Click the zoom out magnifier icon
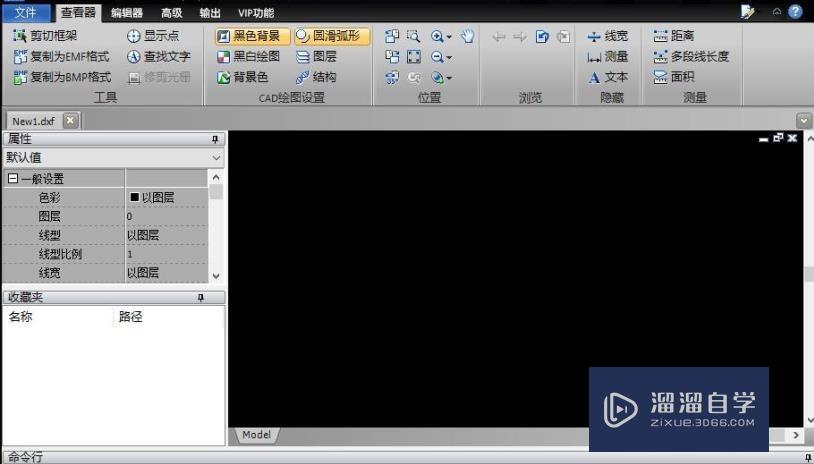The width and height of the screenshot is (814, 464). point(437,57)
